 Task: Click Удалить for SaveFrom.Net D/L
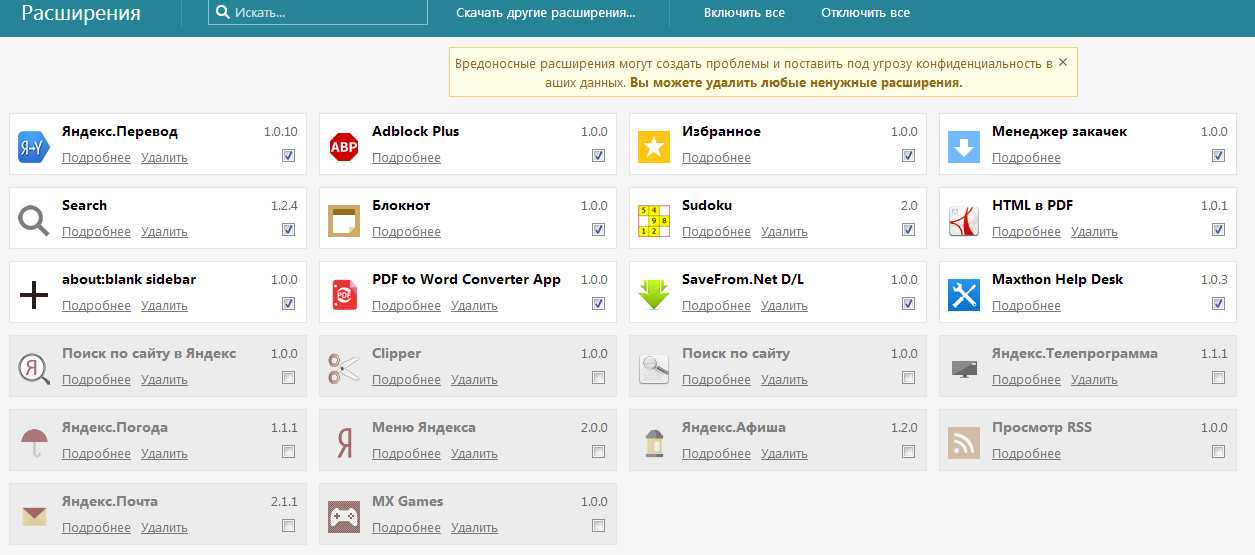coord(784,306)
